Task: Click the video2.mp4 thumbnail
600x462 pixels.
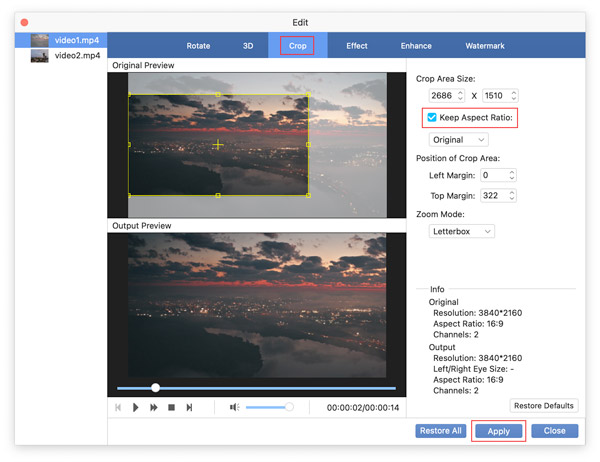Action: coord(39,56)
